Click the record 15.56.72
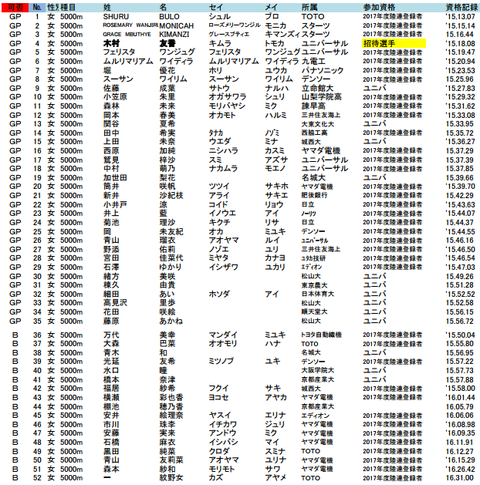Image resolution: width=480 pixels, height=485 pixels. point(460,321)
